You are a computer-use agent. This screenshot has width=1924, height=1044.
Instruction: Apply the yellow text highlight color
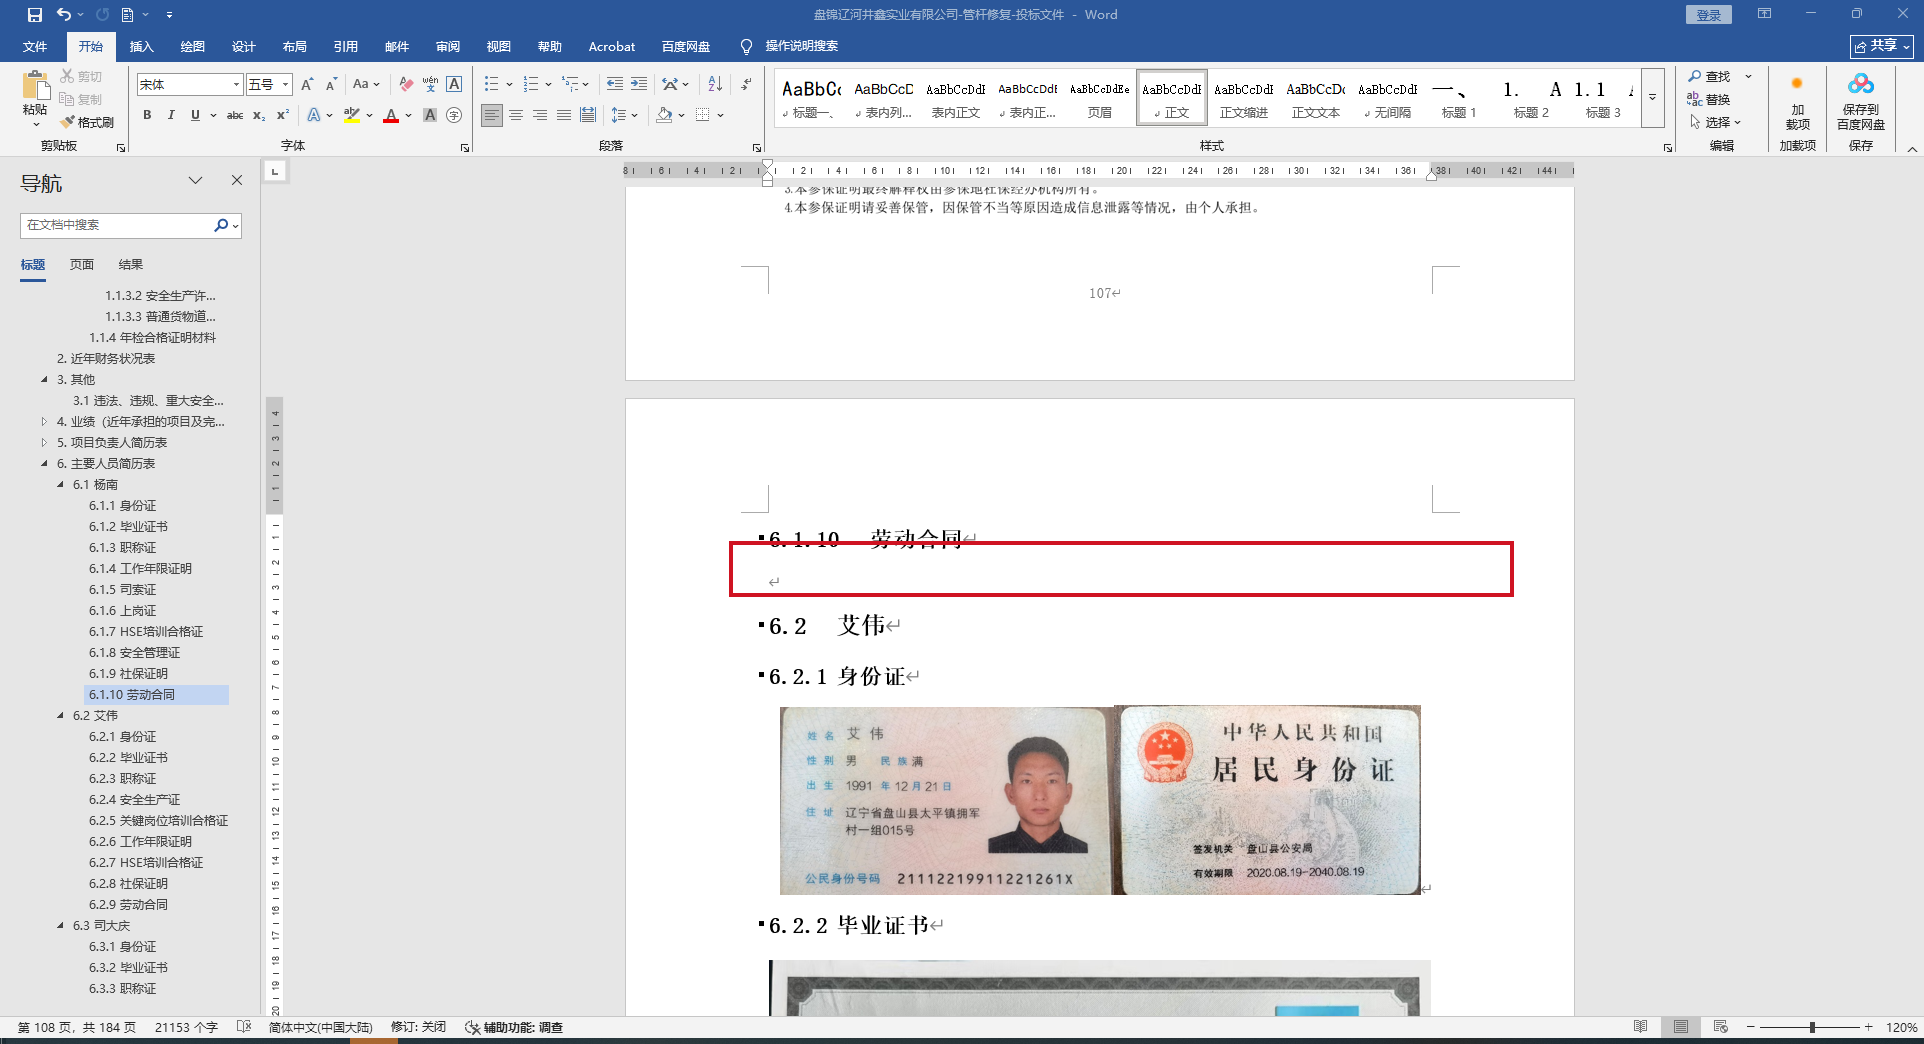click(352, 115)
